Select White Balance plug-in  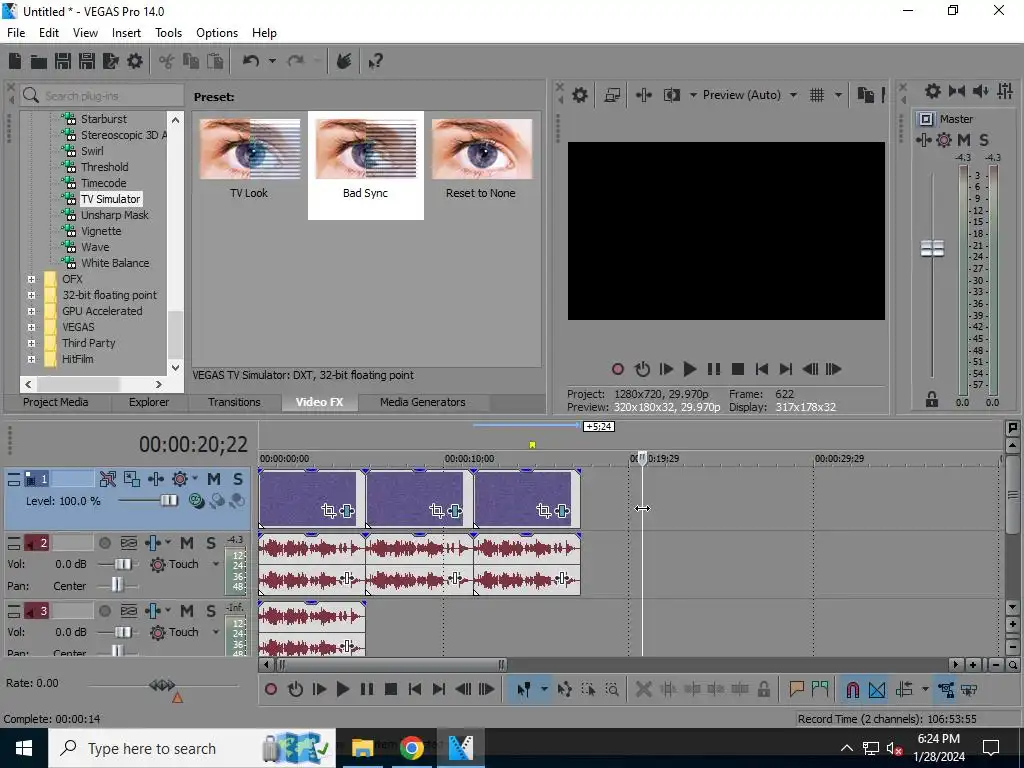(x=115, y=263)
